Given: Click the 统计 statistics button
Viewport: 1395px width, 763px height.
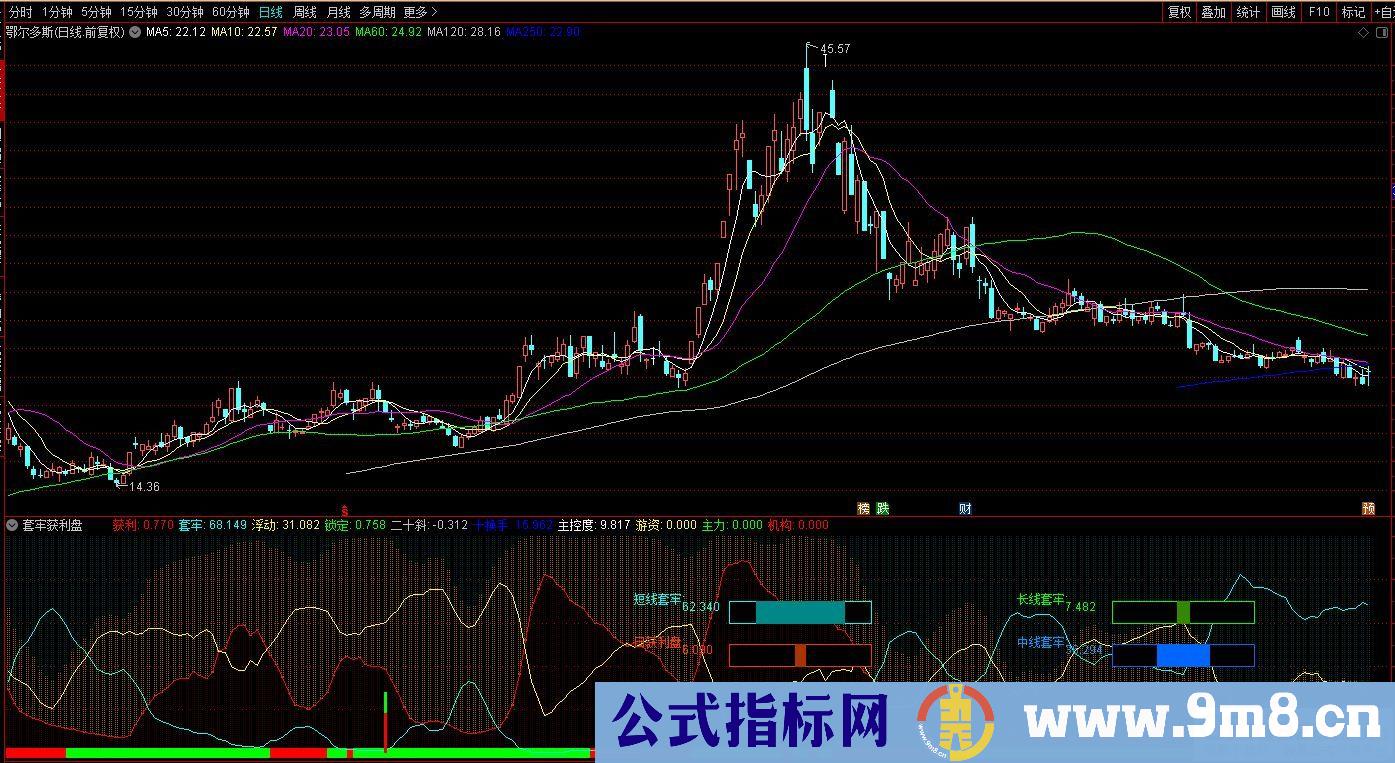Looking at the screenshot, I should coord(1248,12).
